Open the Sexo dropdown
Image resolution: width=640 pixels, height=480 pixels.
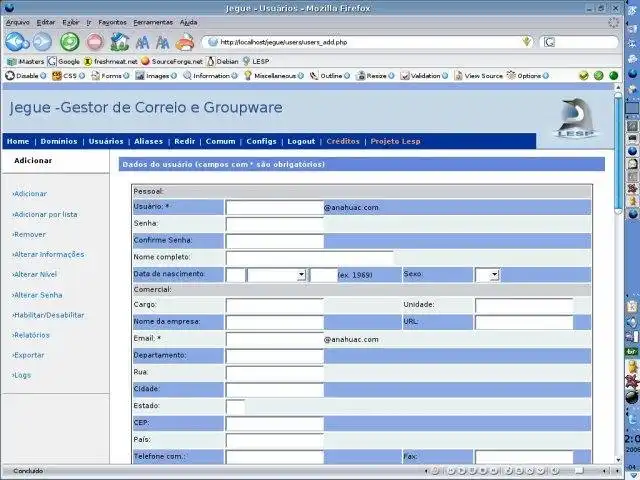tap(487, 275)
